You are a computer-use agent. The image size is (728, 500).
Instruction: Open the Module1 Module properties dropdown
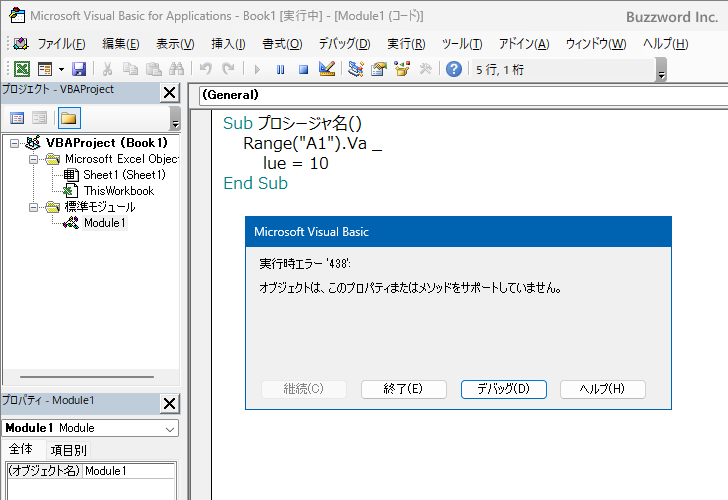click(x=91, y=428)
